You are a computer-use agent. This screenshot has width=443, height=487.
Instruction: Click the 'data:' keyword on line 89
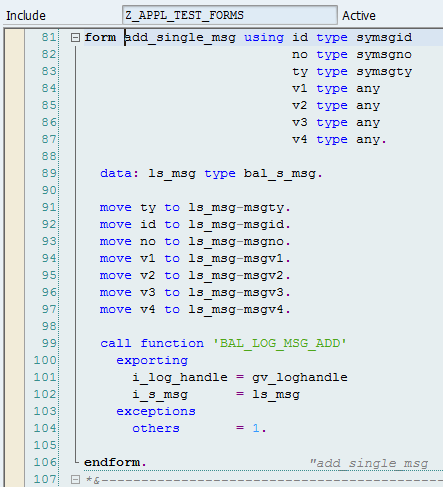coord(119,173)
